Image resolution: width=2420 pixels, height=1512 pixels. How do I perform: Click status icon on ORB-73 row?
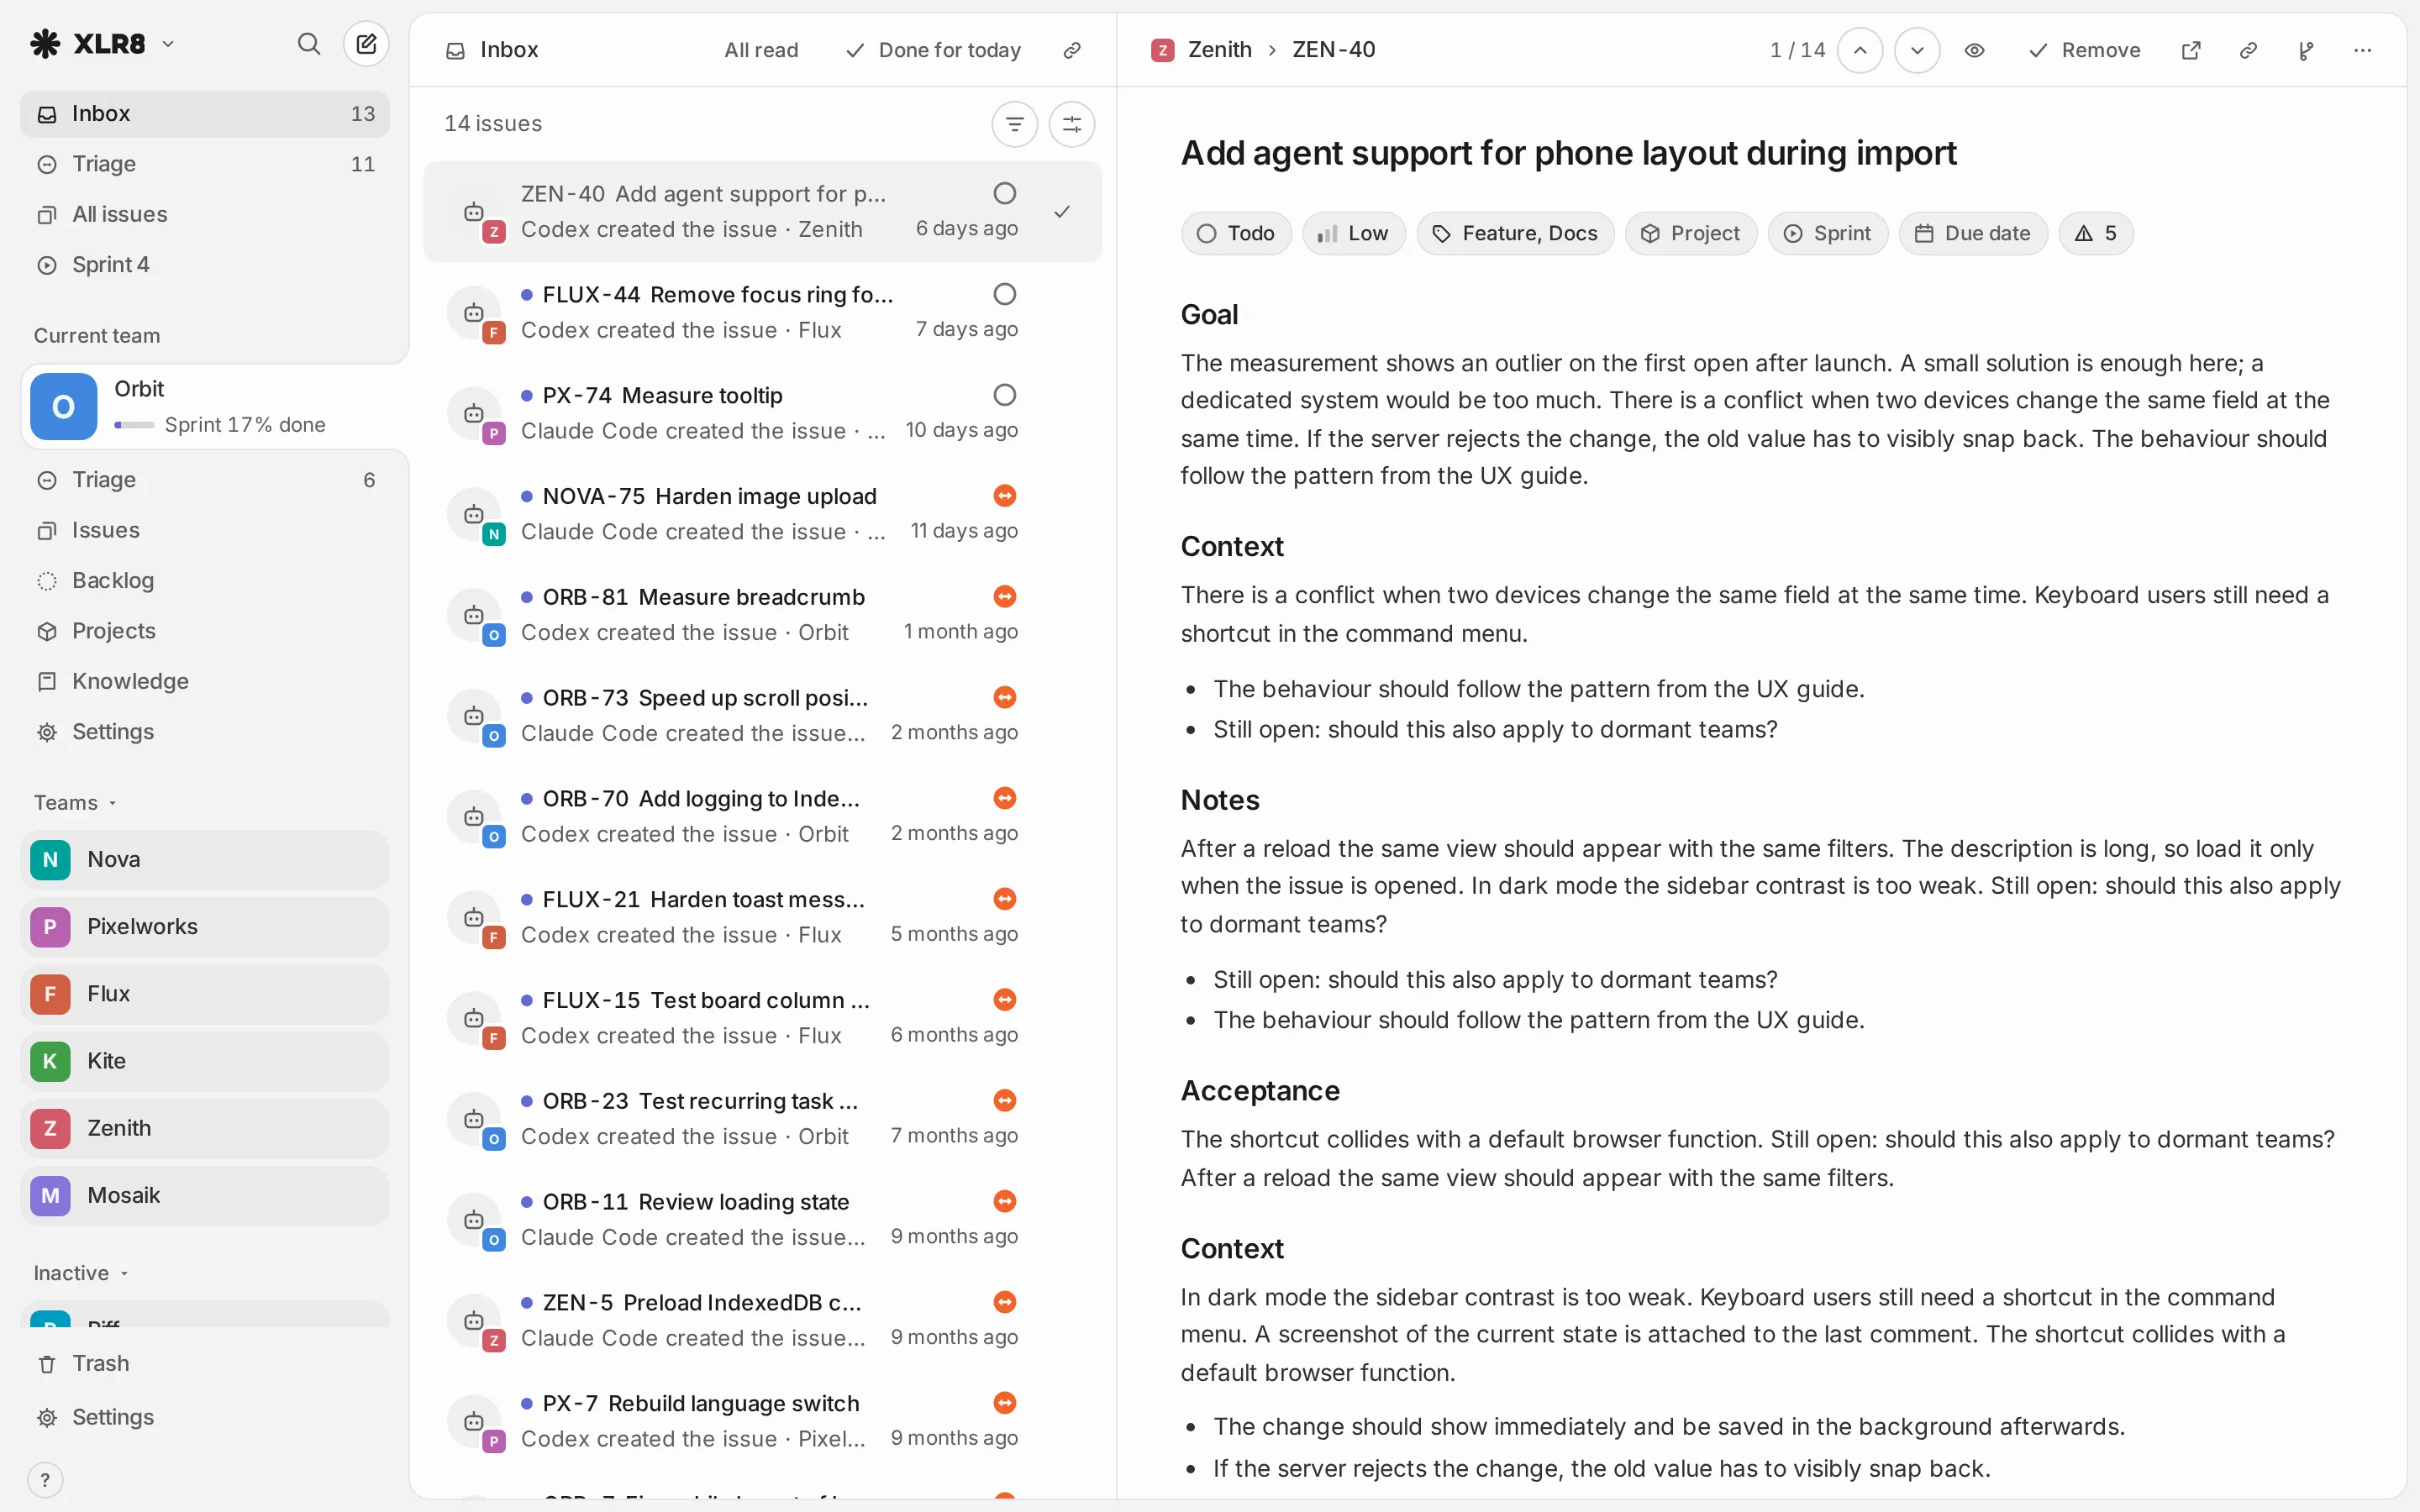[x=1005, y=697]
